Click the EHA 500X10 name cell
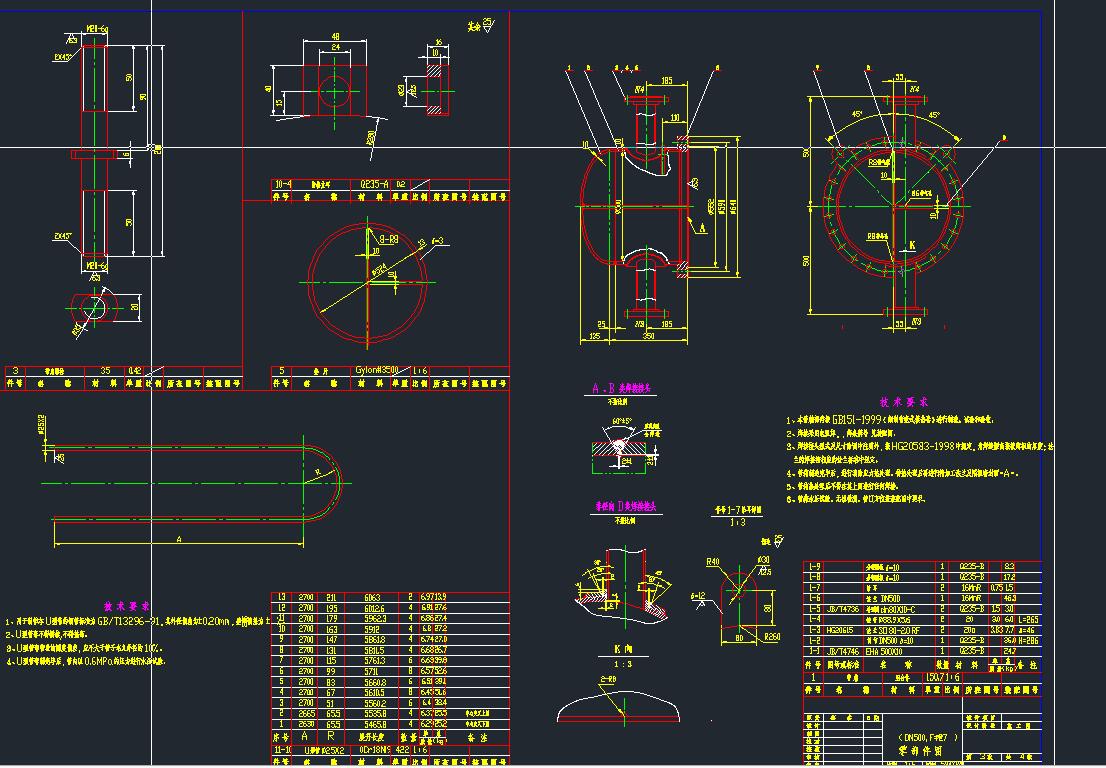 pos(884,652)
